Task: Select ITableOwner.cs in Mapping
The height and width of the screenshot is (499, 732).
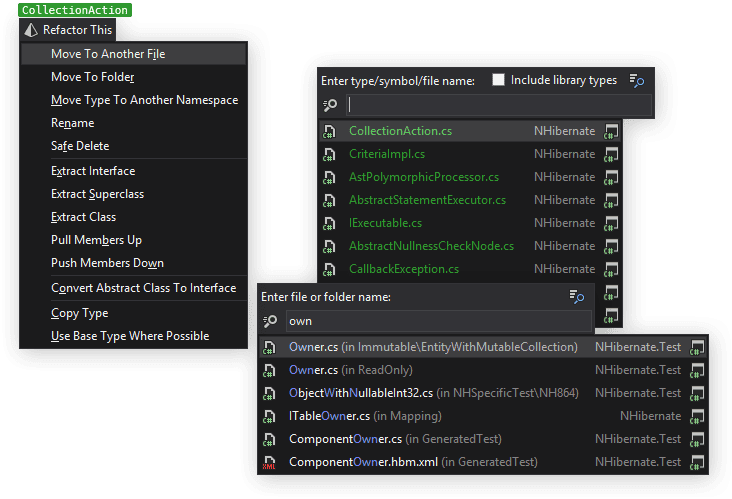Action: pyautogui.click(x=483, y=416)
